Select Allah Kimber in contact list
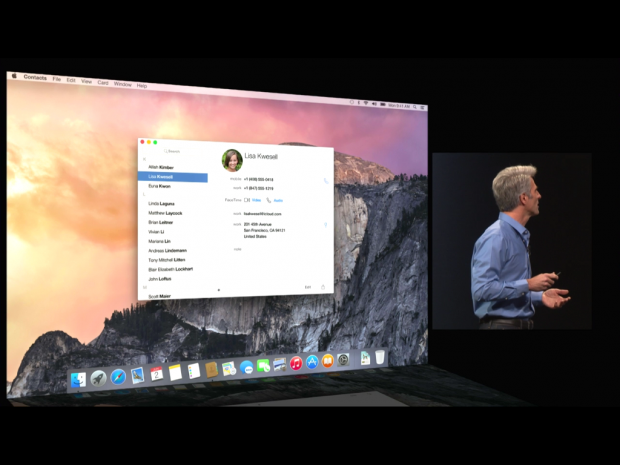Viewport: 620px width, 465px height. [x=161, y=167]
